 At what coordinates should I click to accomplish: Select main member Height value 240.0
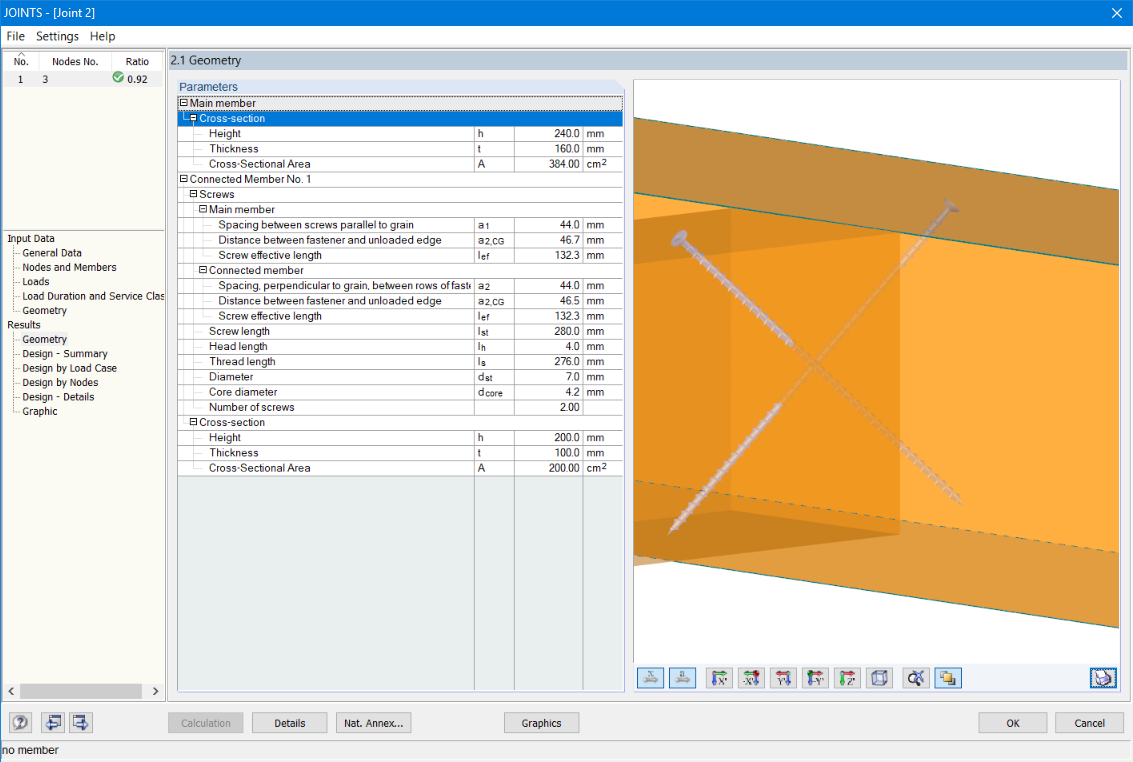548,134
